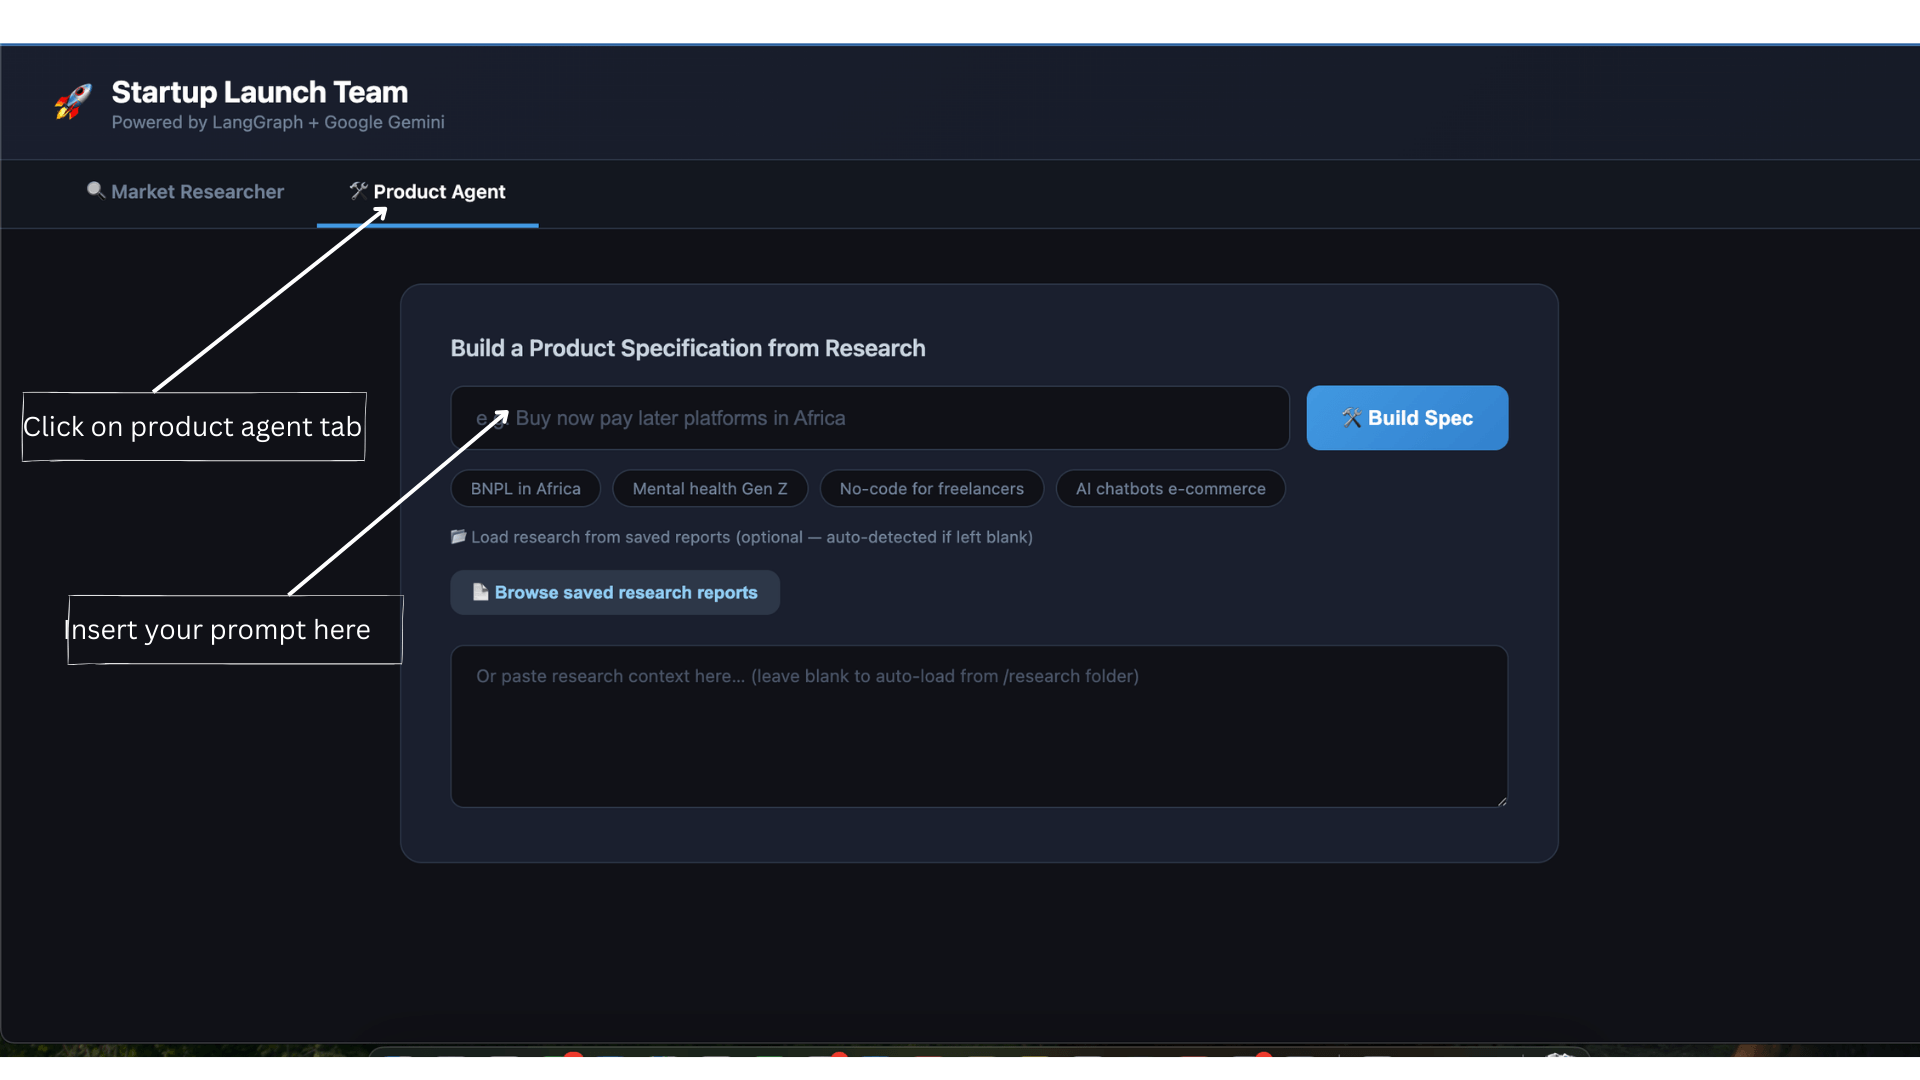Click the folder icon next to load research text
Viewport: 1920px width, 1080px height.
tap(458, 536)
